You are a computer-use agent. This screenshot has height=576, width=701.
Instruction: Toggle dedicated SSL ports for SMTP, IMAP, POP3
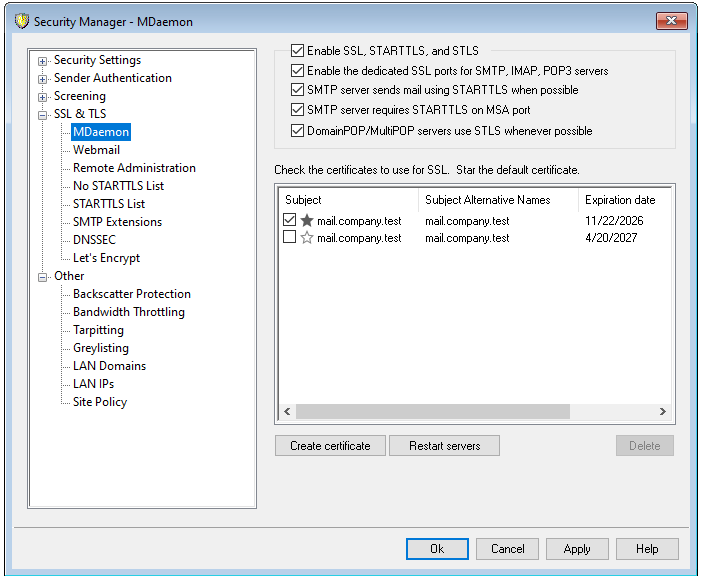coord(297,71)
